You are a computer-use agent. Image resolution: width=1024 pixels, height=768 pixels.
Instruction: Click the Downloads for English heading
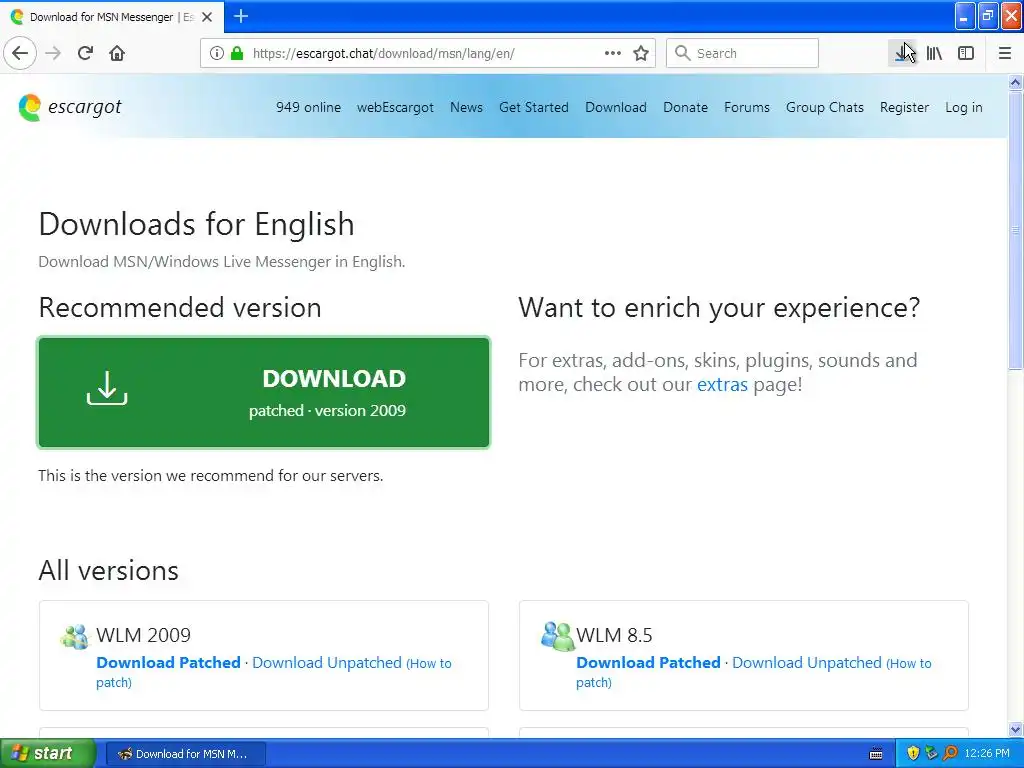pos(197,224)
